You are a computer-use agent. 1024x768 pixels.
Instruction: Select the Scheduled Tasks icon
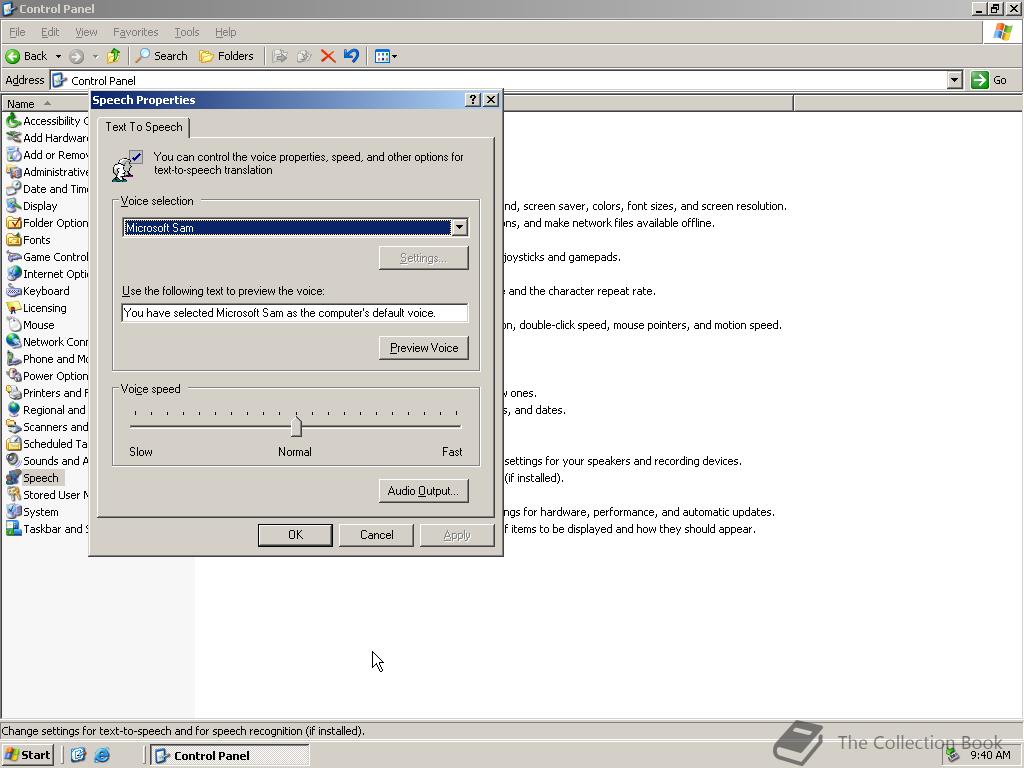point(13,443)
